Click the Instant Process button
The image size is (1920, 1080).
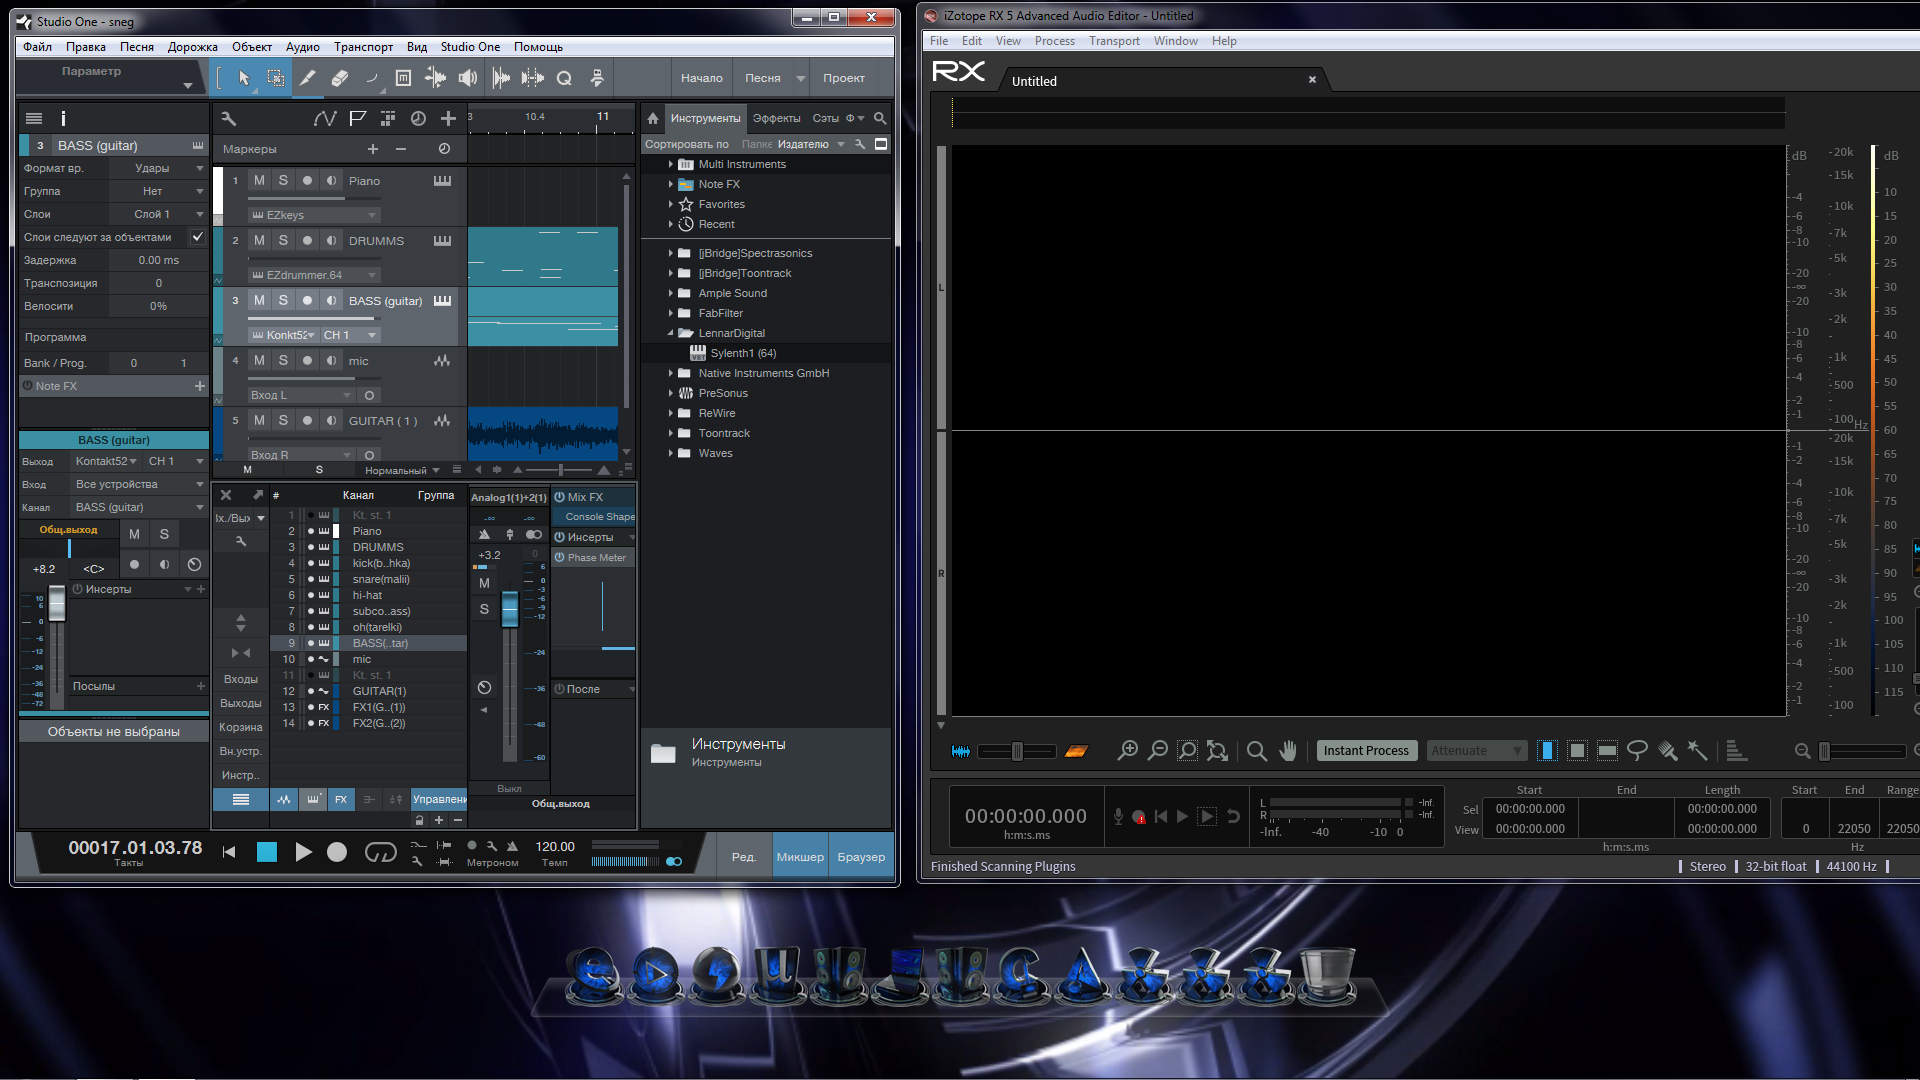pyautogui.click(x=1366, y=751)
